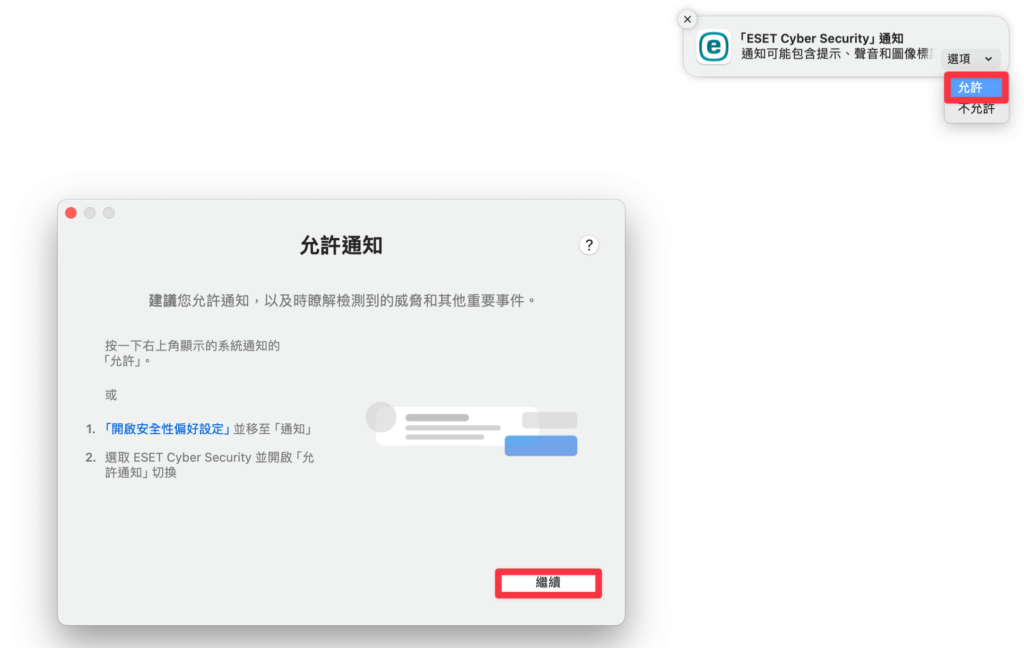The height and width of the screenshot is (648, 1024).
Task: Select 允許 from the options menu
Action: tap(976, 88)
